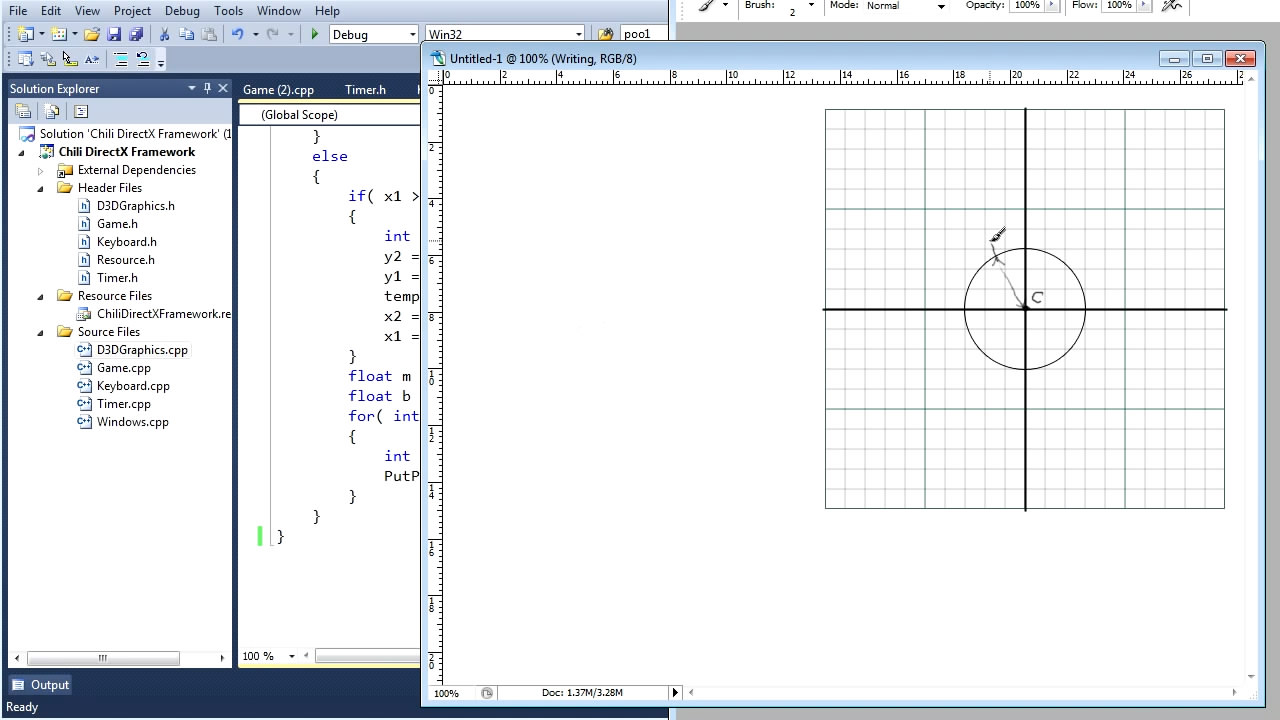Screen dimensions: 1280x720
Task: Open the Global Scope dropdown in the editor
Action: click(x=330, y=114)
